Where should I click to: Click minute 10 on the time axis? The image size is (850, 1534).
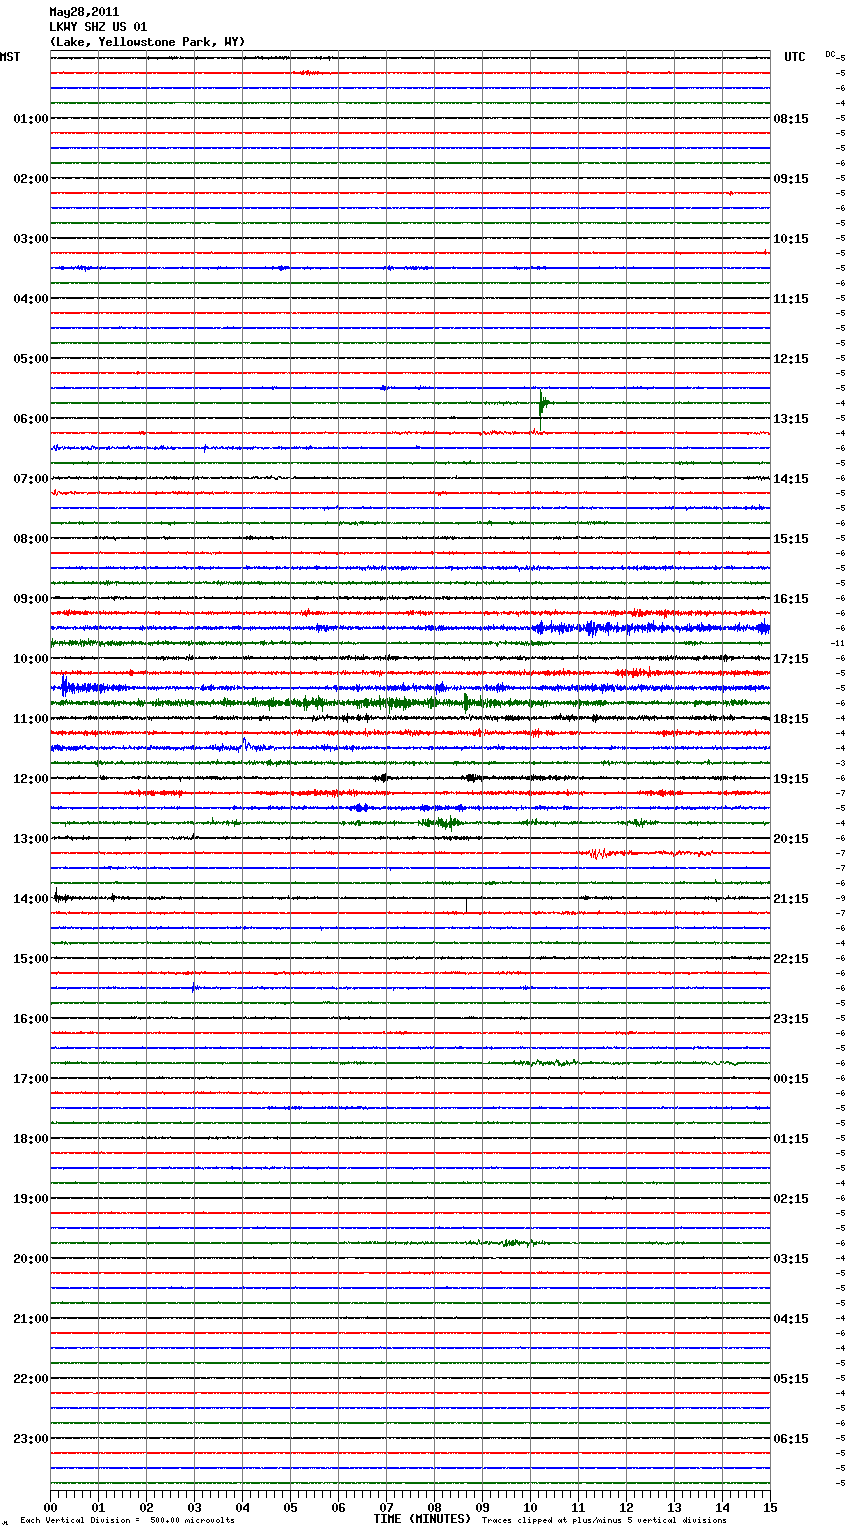tap(530, 1507)
